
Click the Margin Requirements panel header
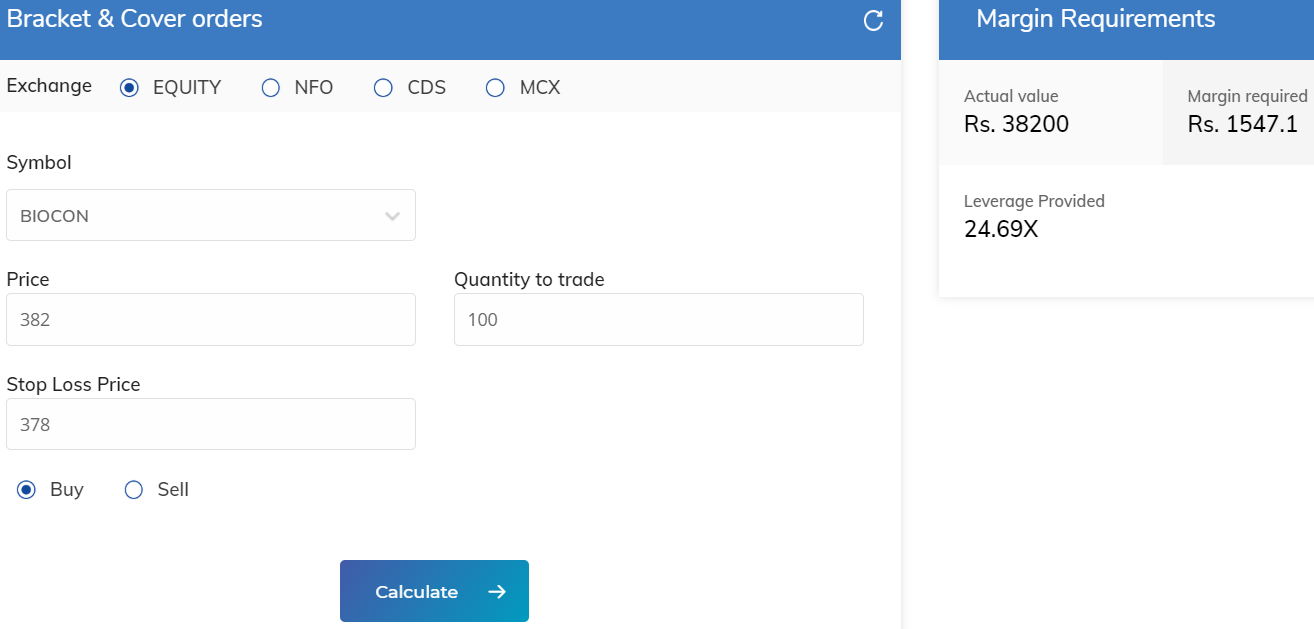(1095, 18)
